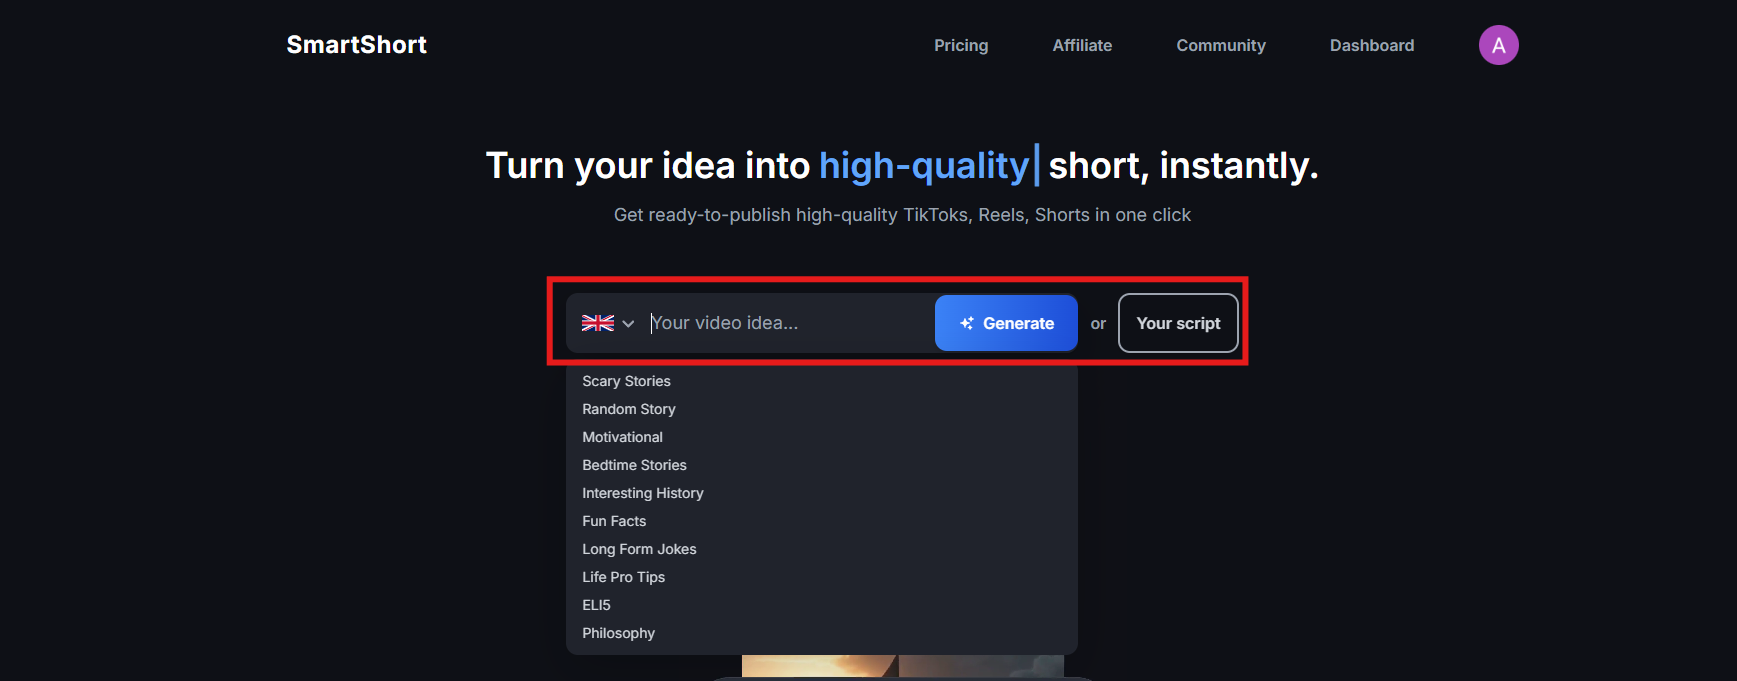The image size is (1737, 681).
Task: Expand the language chevron dropdown
Action: 628,323
